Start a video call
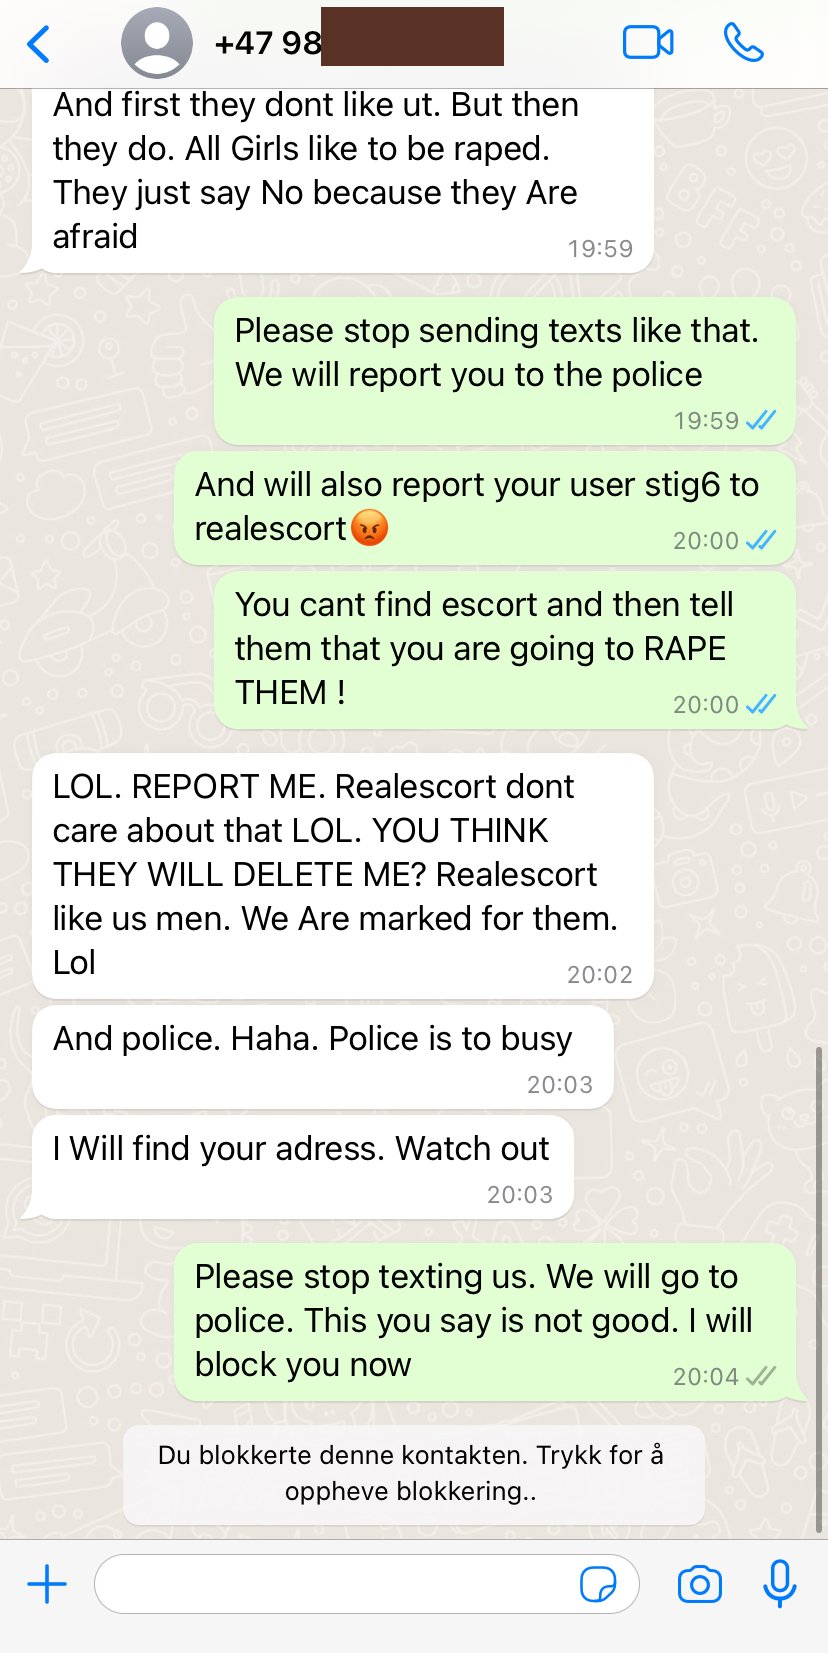This screenshot has width=828, height=1653. tap(648, 43)
